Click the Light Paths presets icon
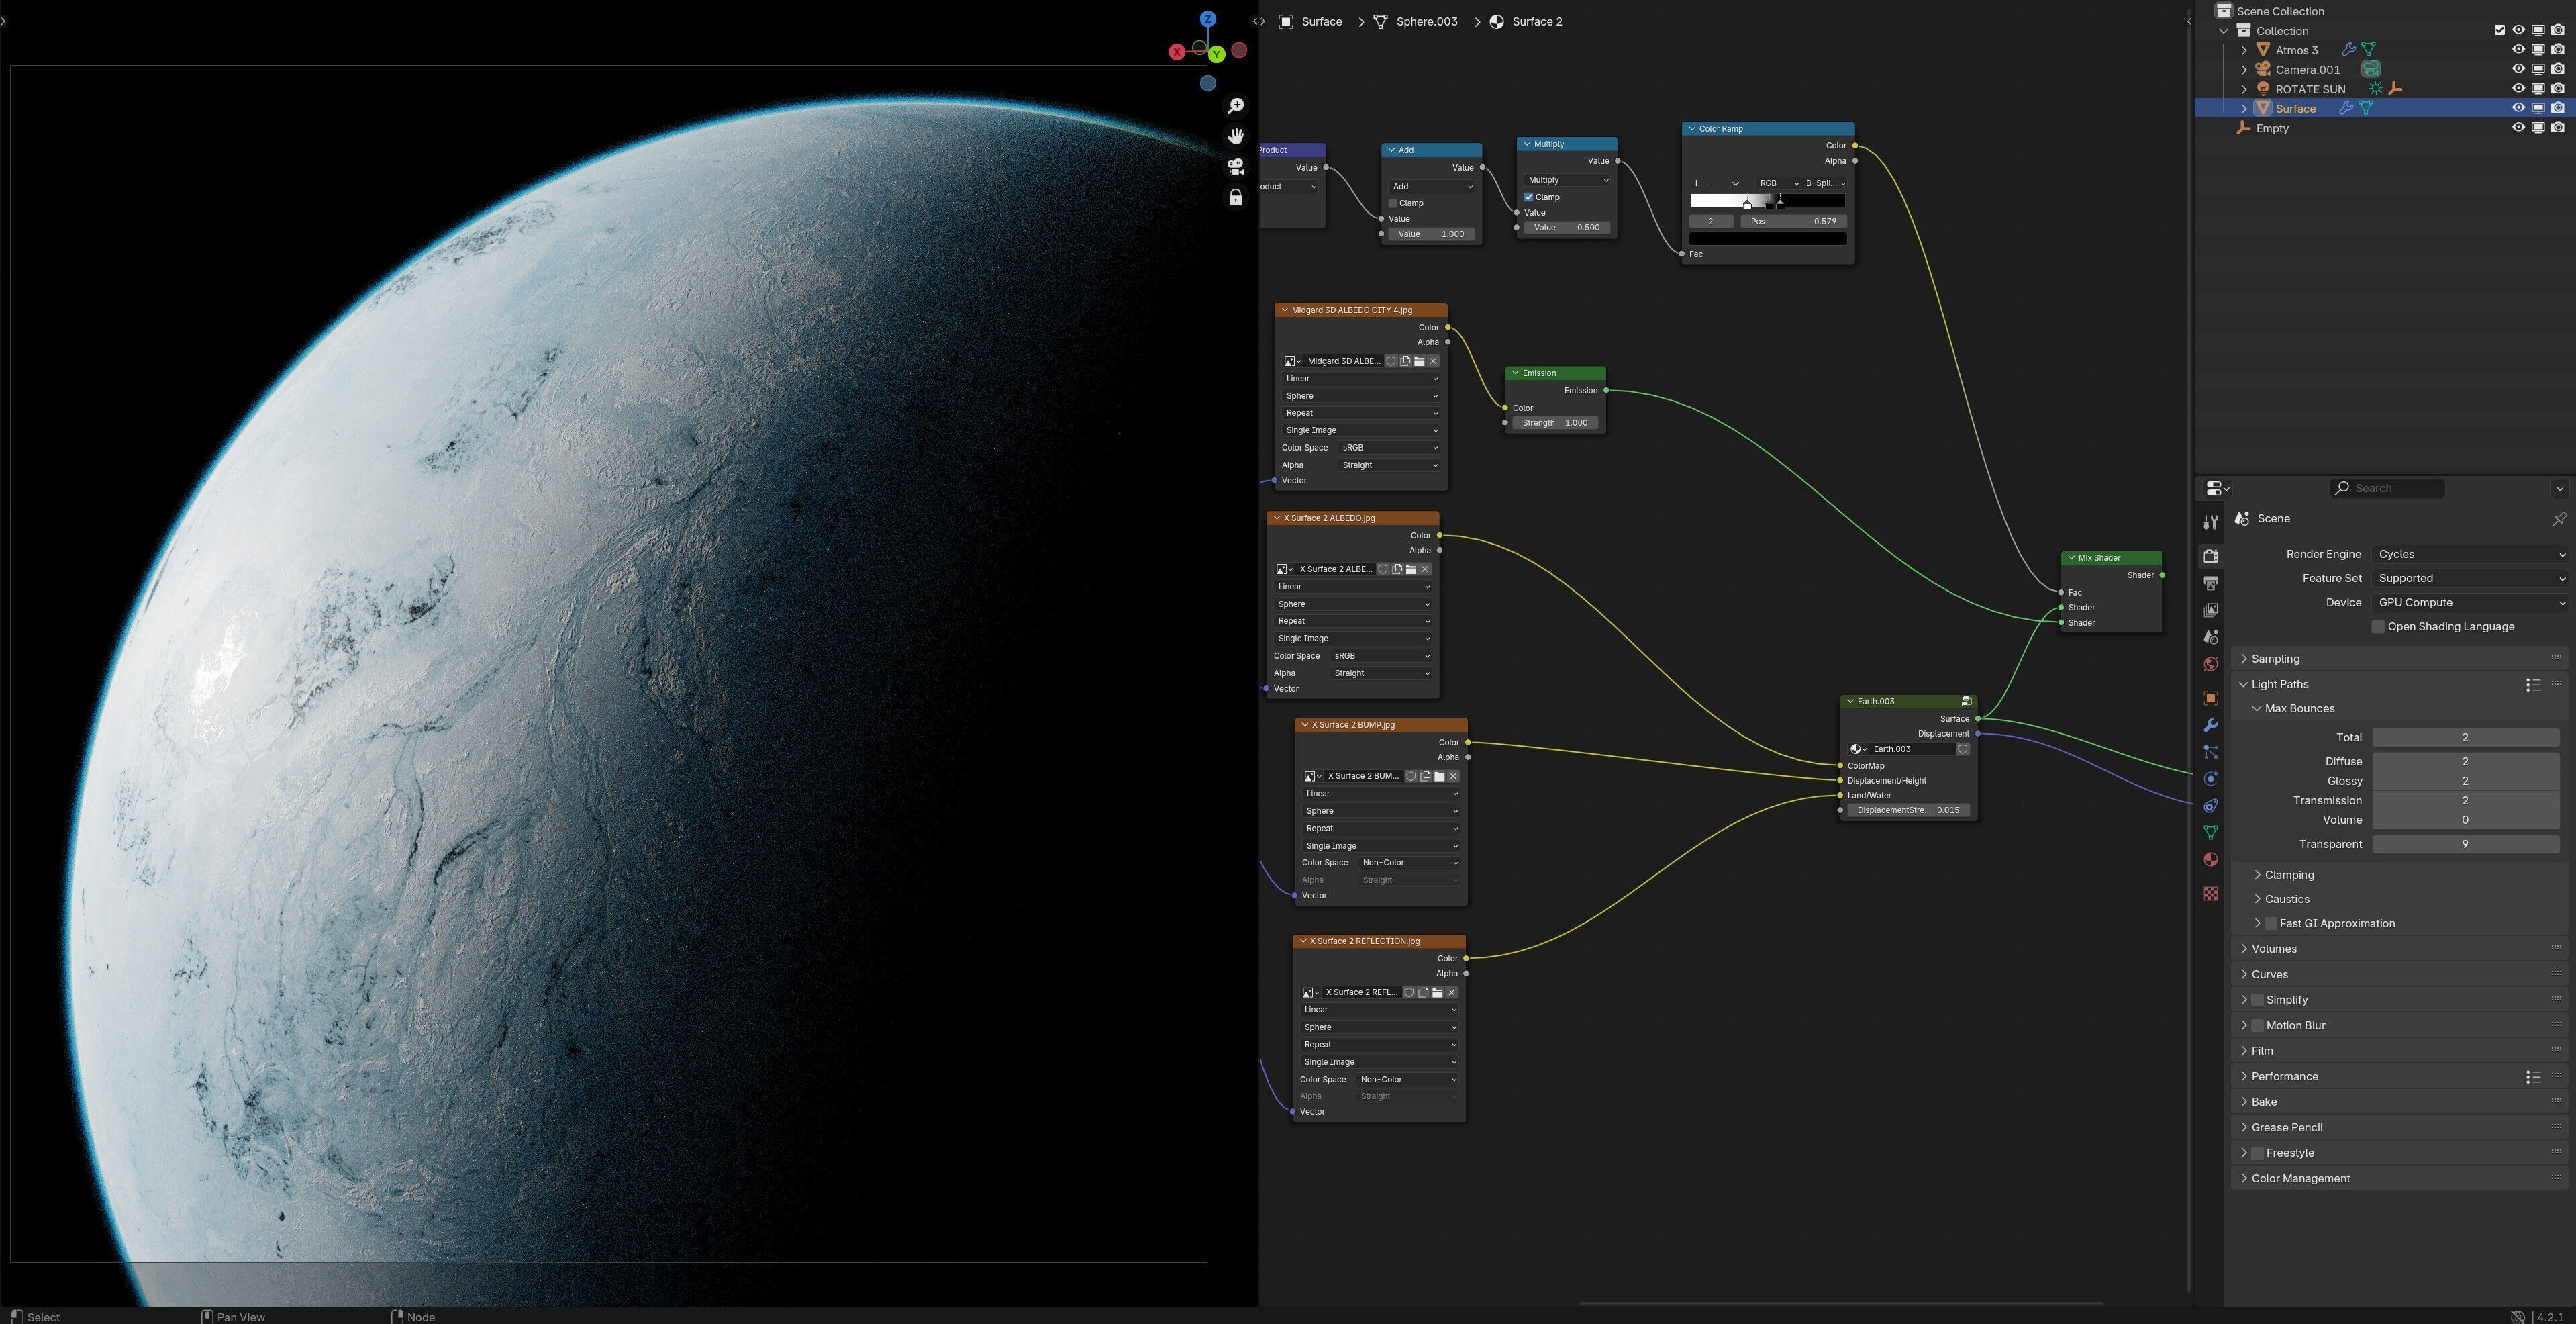 (2533, 685)
